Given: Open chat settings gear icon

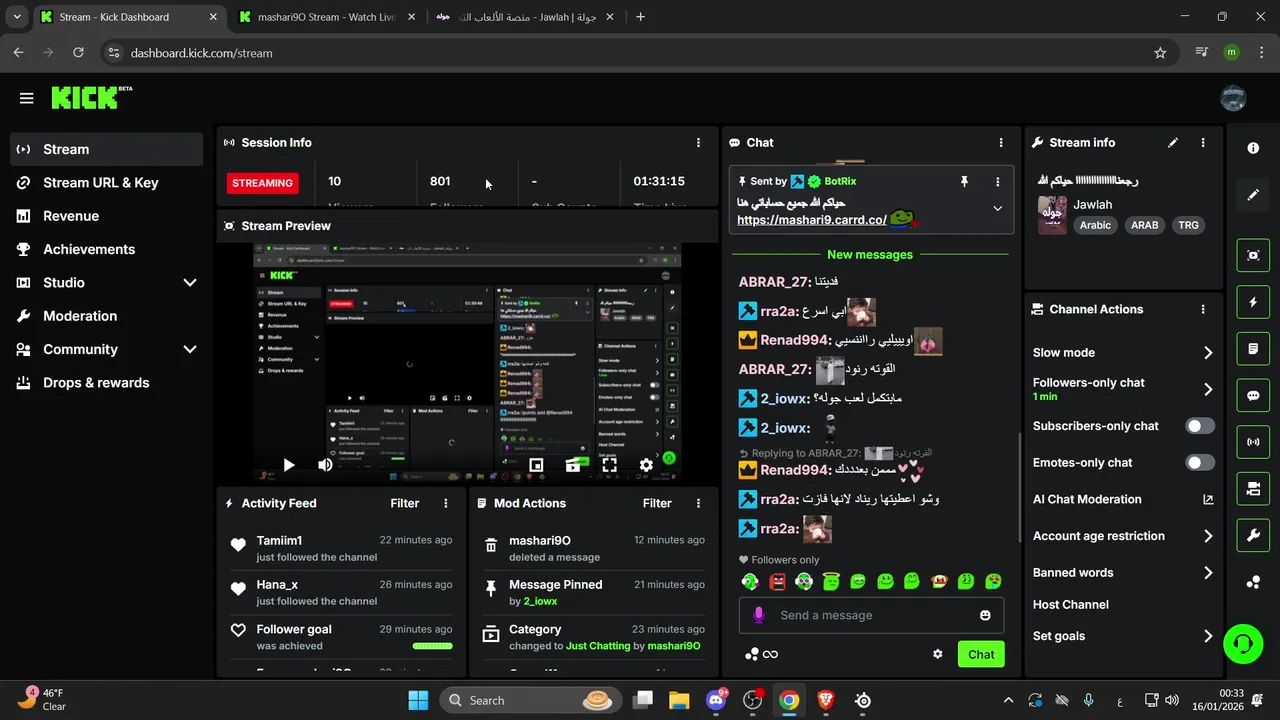Looking at the screenshot, I should [937, 654].
